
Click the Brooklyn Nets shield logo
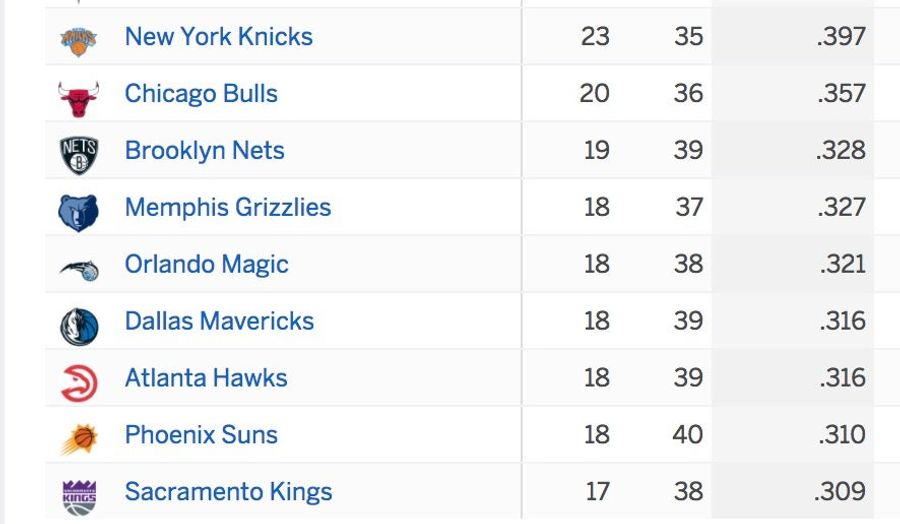point(79,155)
